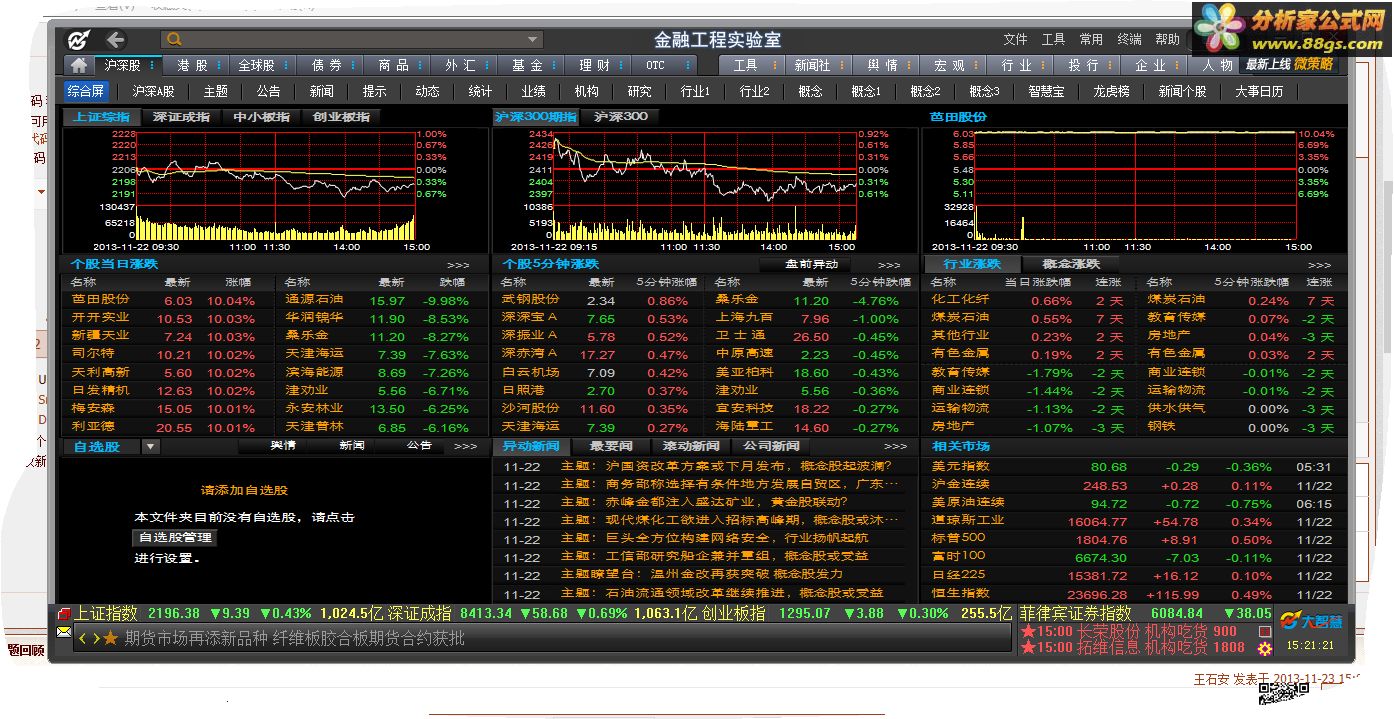Show the 创业板指 chart tab

[x=341, y=117]
